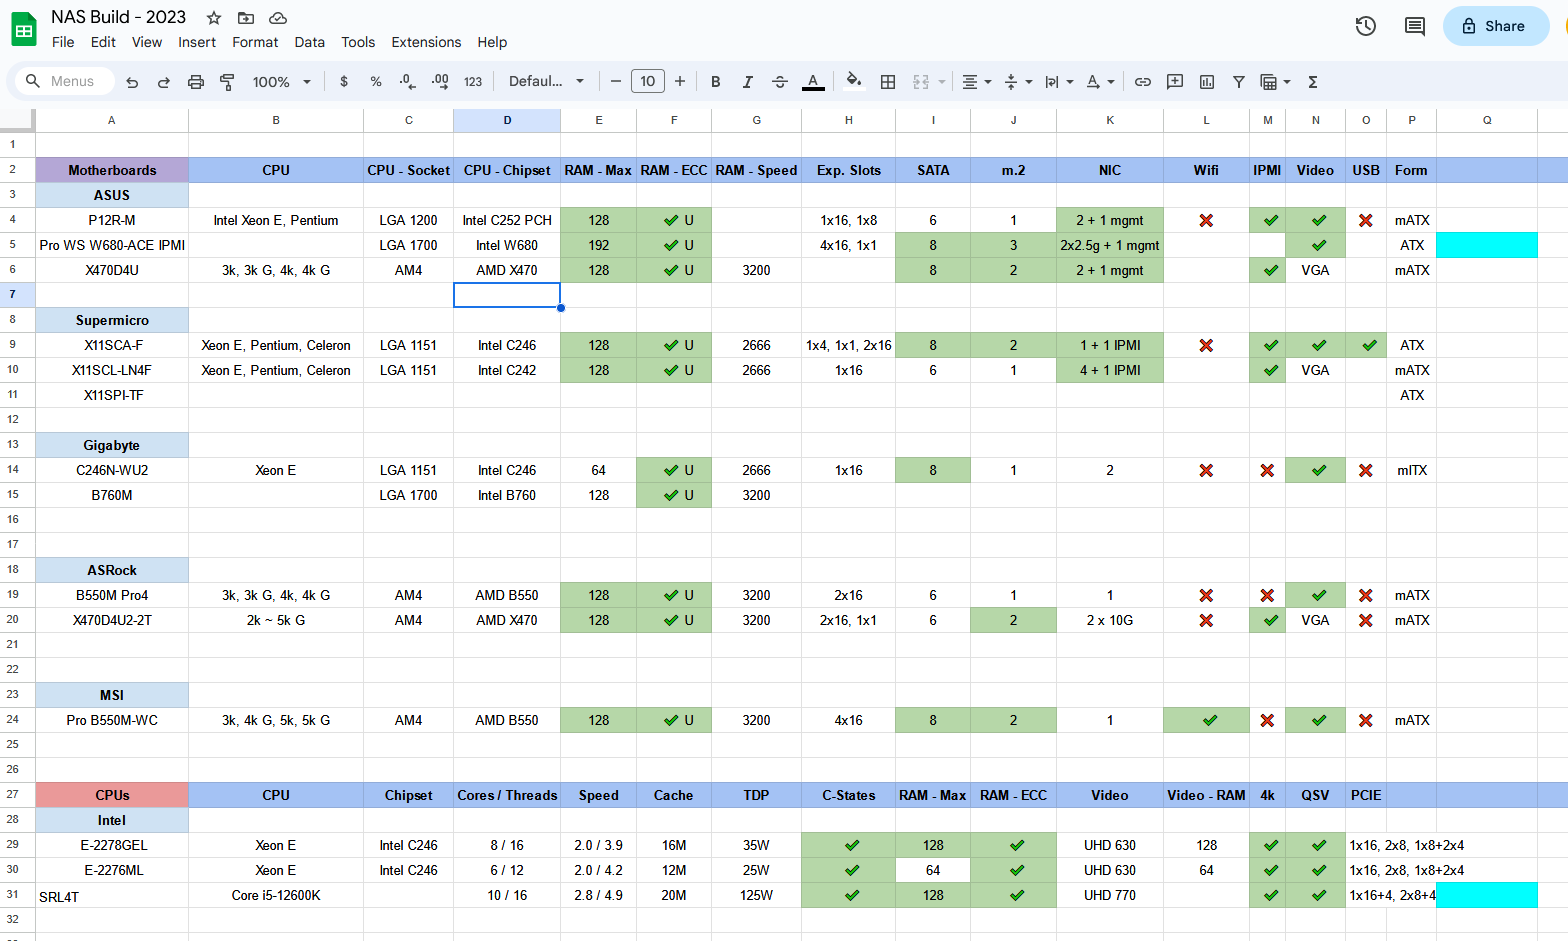Check cloud save status icon
Image resolution: width=1568 pixels, height=941 pixels.
[x=278, y=18]
